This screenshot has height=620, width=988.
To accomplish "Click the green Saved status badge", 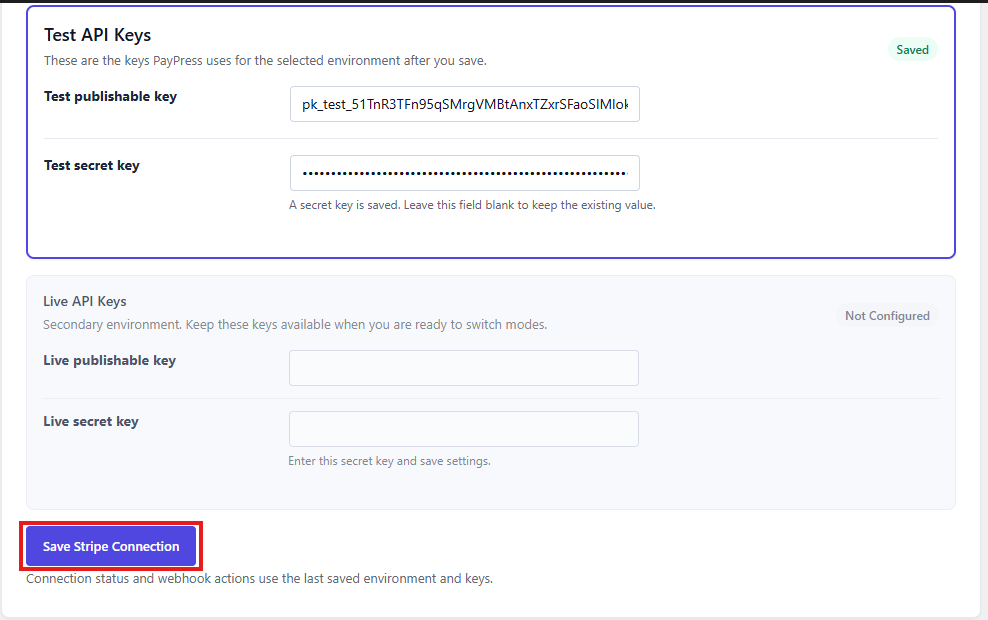I will [912, 50].
